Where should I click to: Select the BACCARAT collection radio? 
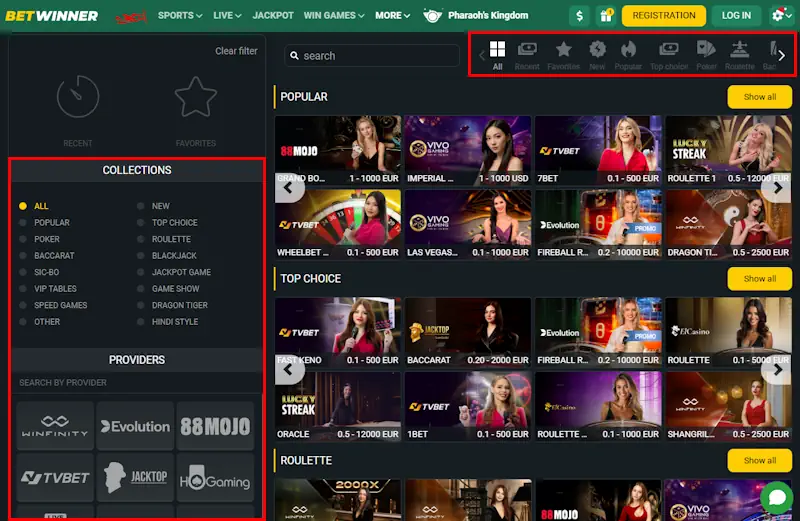(x=23, y=256)
